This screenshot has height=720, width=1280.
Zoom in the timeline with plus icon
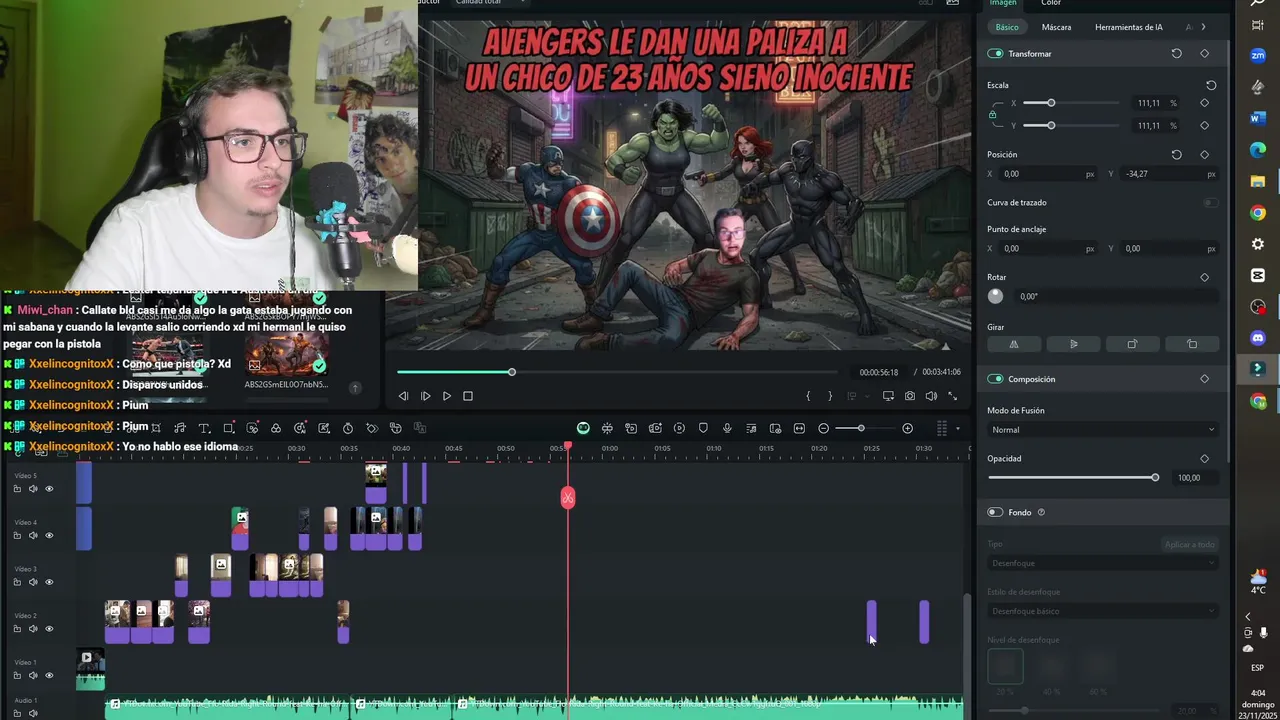(907, 428)
